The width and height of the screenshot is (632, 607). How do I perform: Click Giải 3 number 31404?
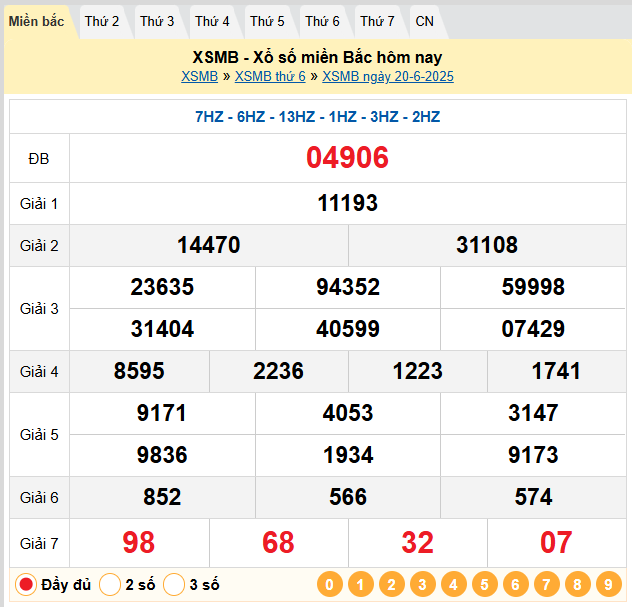coord(162,329)
